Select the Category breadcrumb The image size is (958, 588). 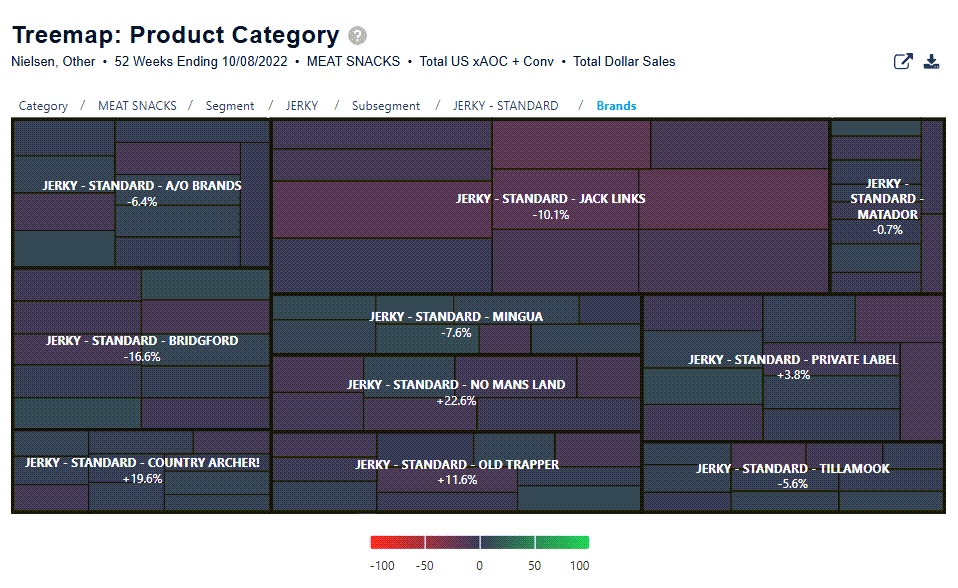point(43,106)
